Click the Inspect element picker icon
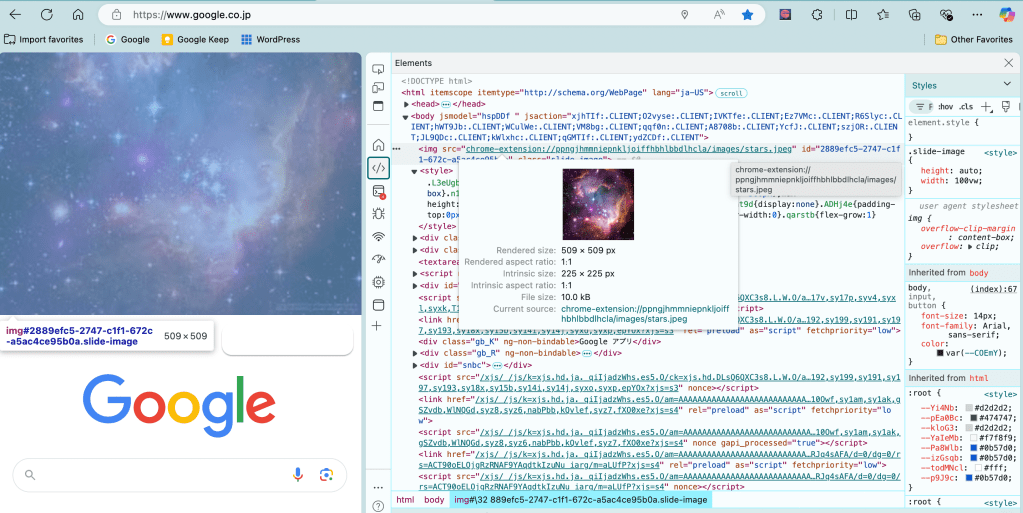The height and width of the screenshot is (513, 1023). [378, 69]
